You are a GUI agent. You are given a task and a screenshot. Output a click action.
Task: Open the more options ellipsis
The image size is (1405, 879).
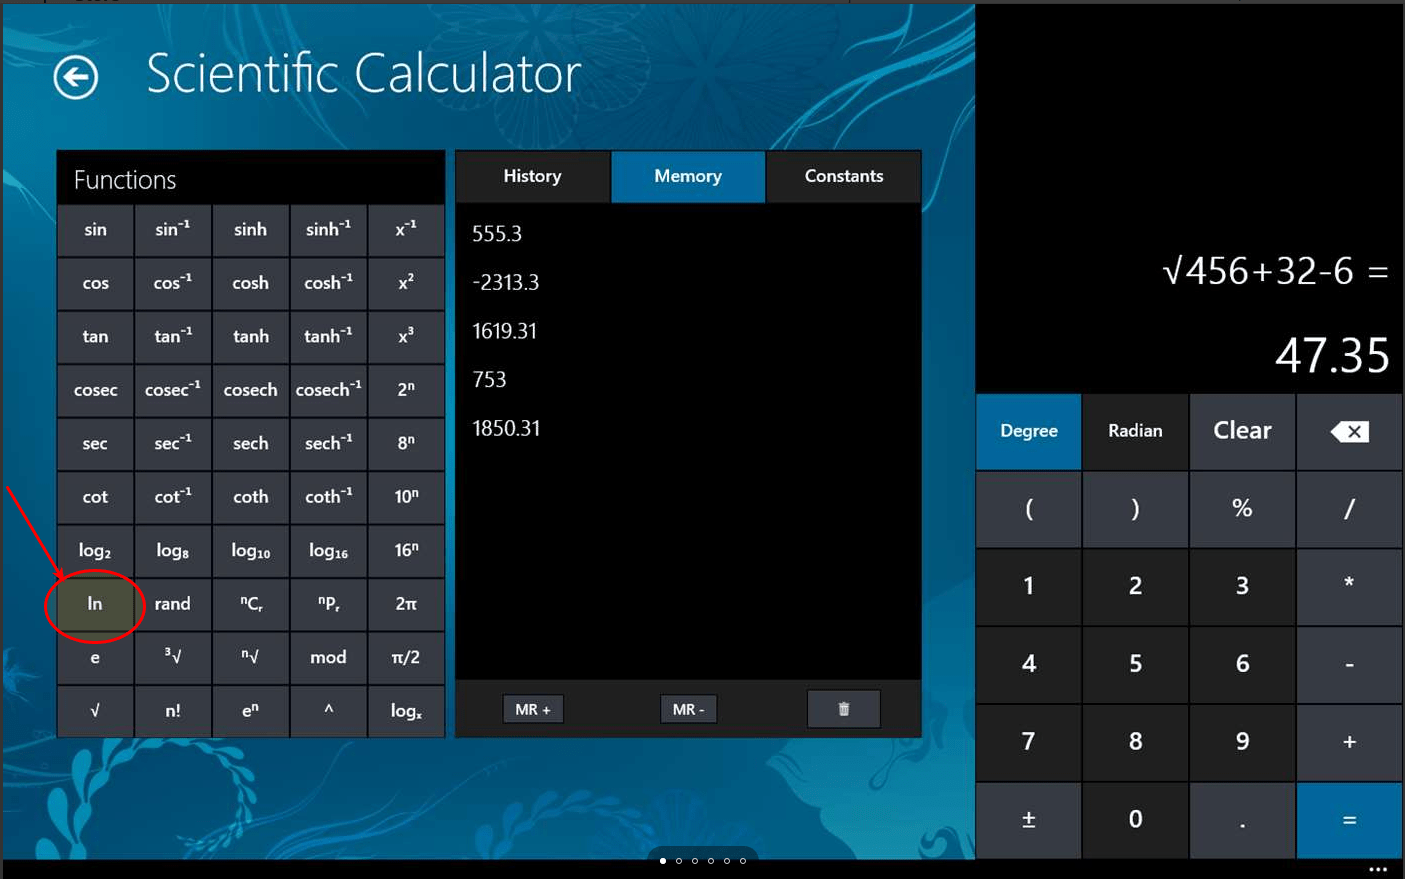(x=1378, y=869)
